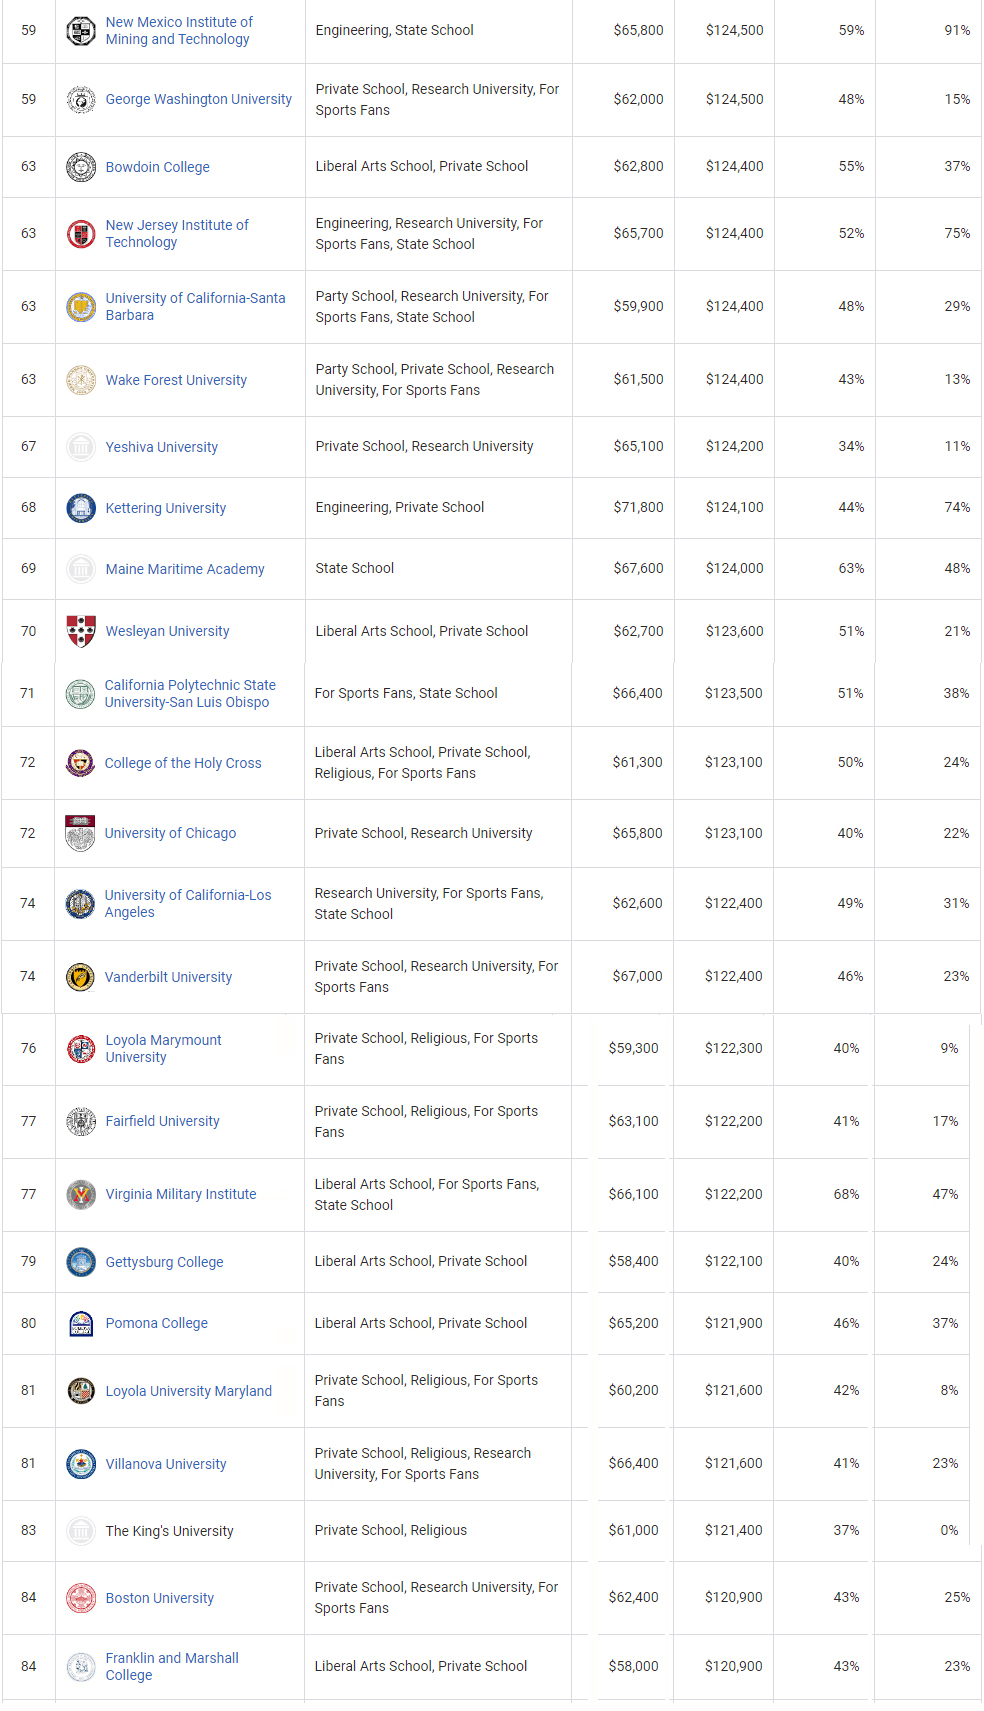Click the Boston University seal icon
Image resolution: width=984 pixels, height=1711 pixels.
80,1598
